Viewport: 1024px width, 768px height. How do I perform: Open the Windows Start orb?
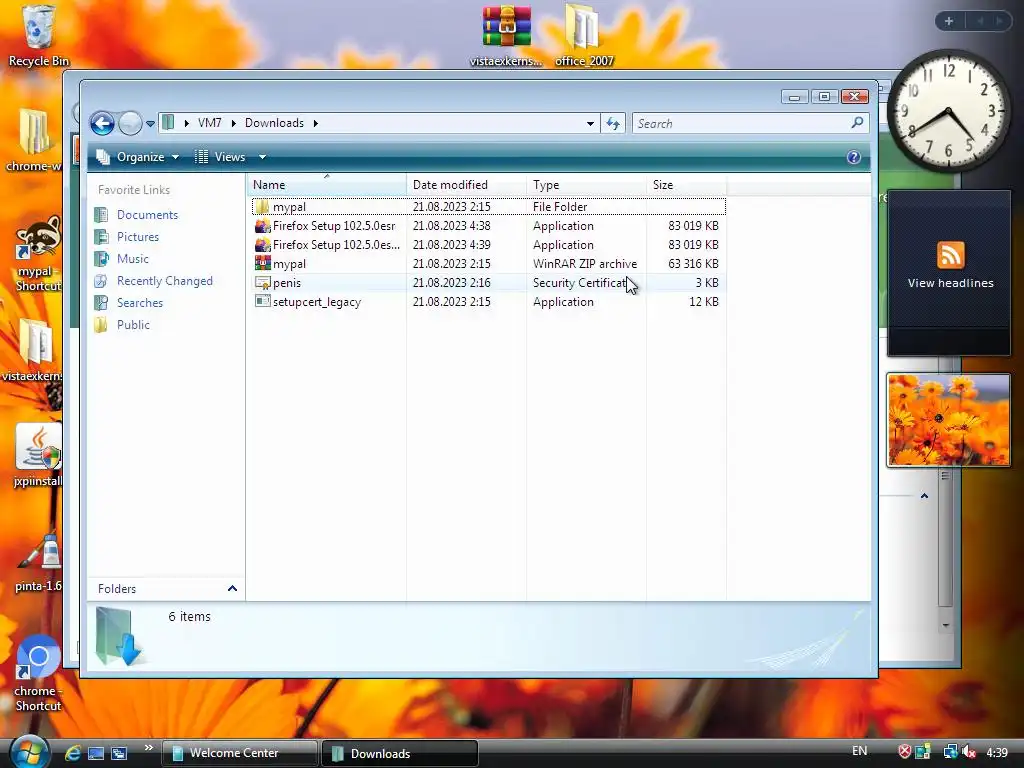coord(28,752)
